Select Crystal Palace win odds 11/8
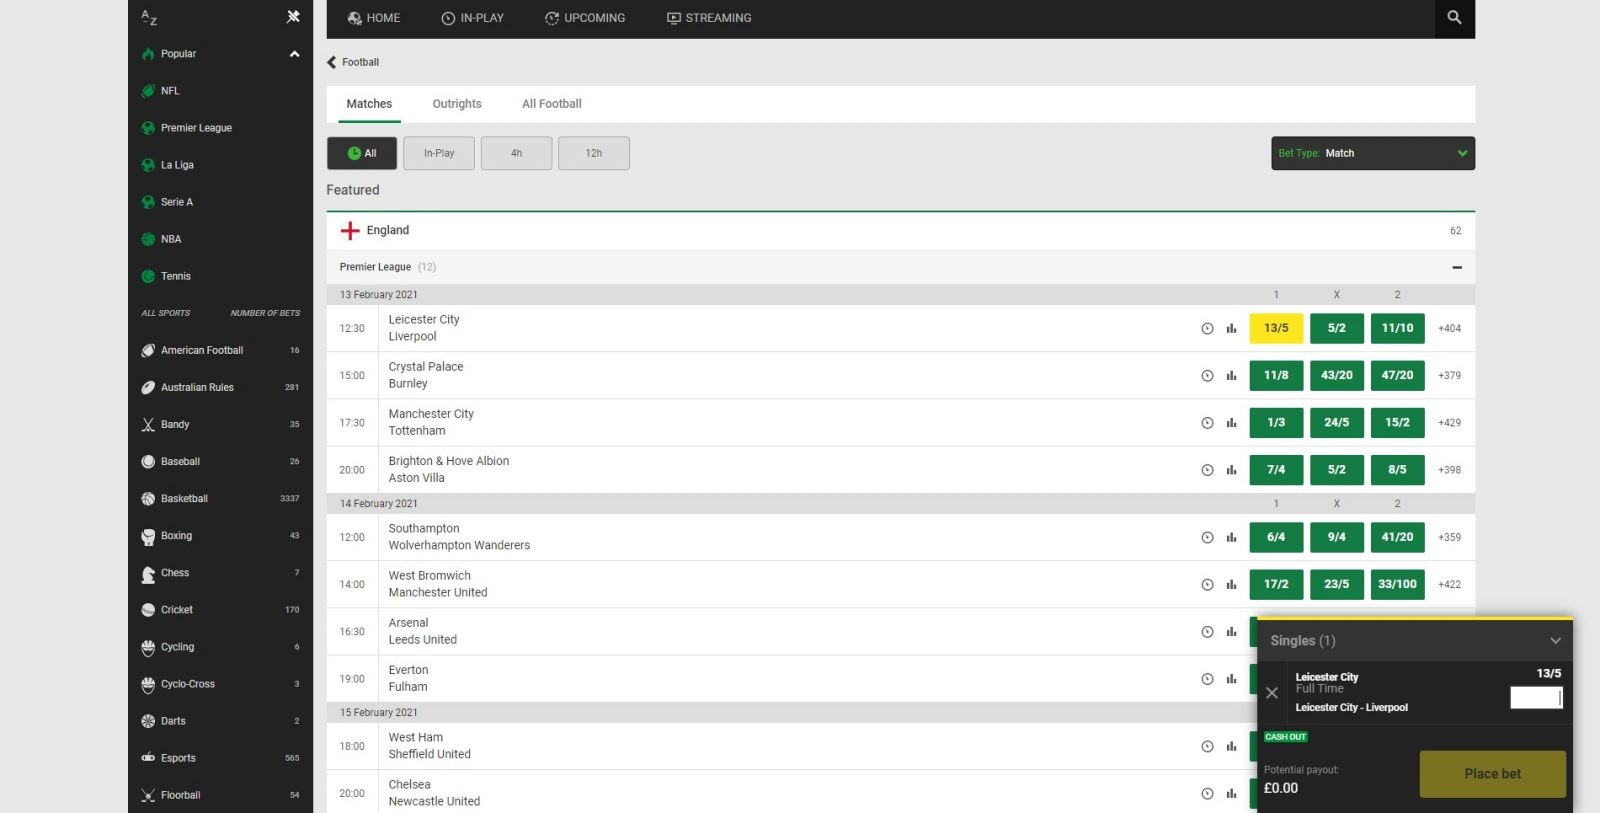1600x813 pixels. pyautogui.click(x=1276, y=375)
